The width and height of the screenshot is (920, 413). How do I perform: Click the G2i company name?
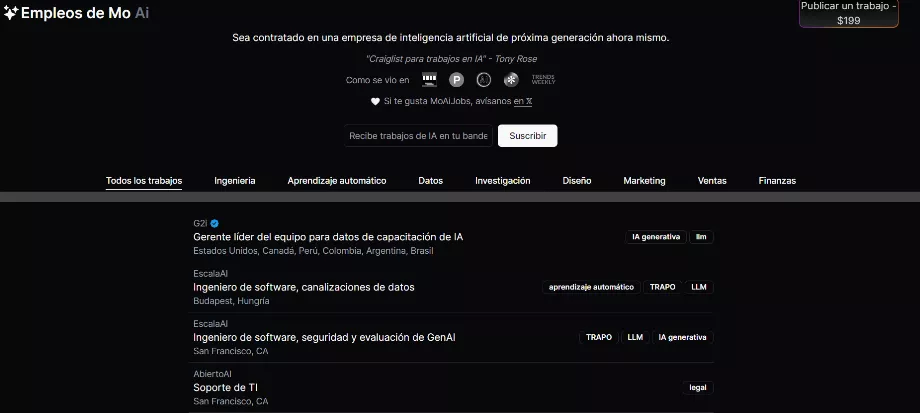pyautogui.click(x=200, y=223)
